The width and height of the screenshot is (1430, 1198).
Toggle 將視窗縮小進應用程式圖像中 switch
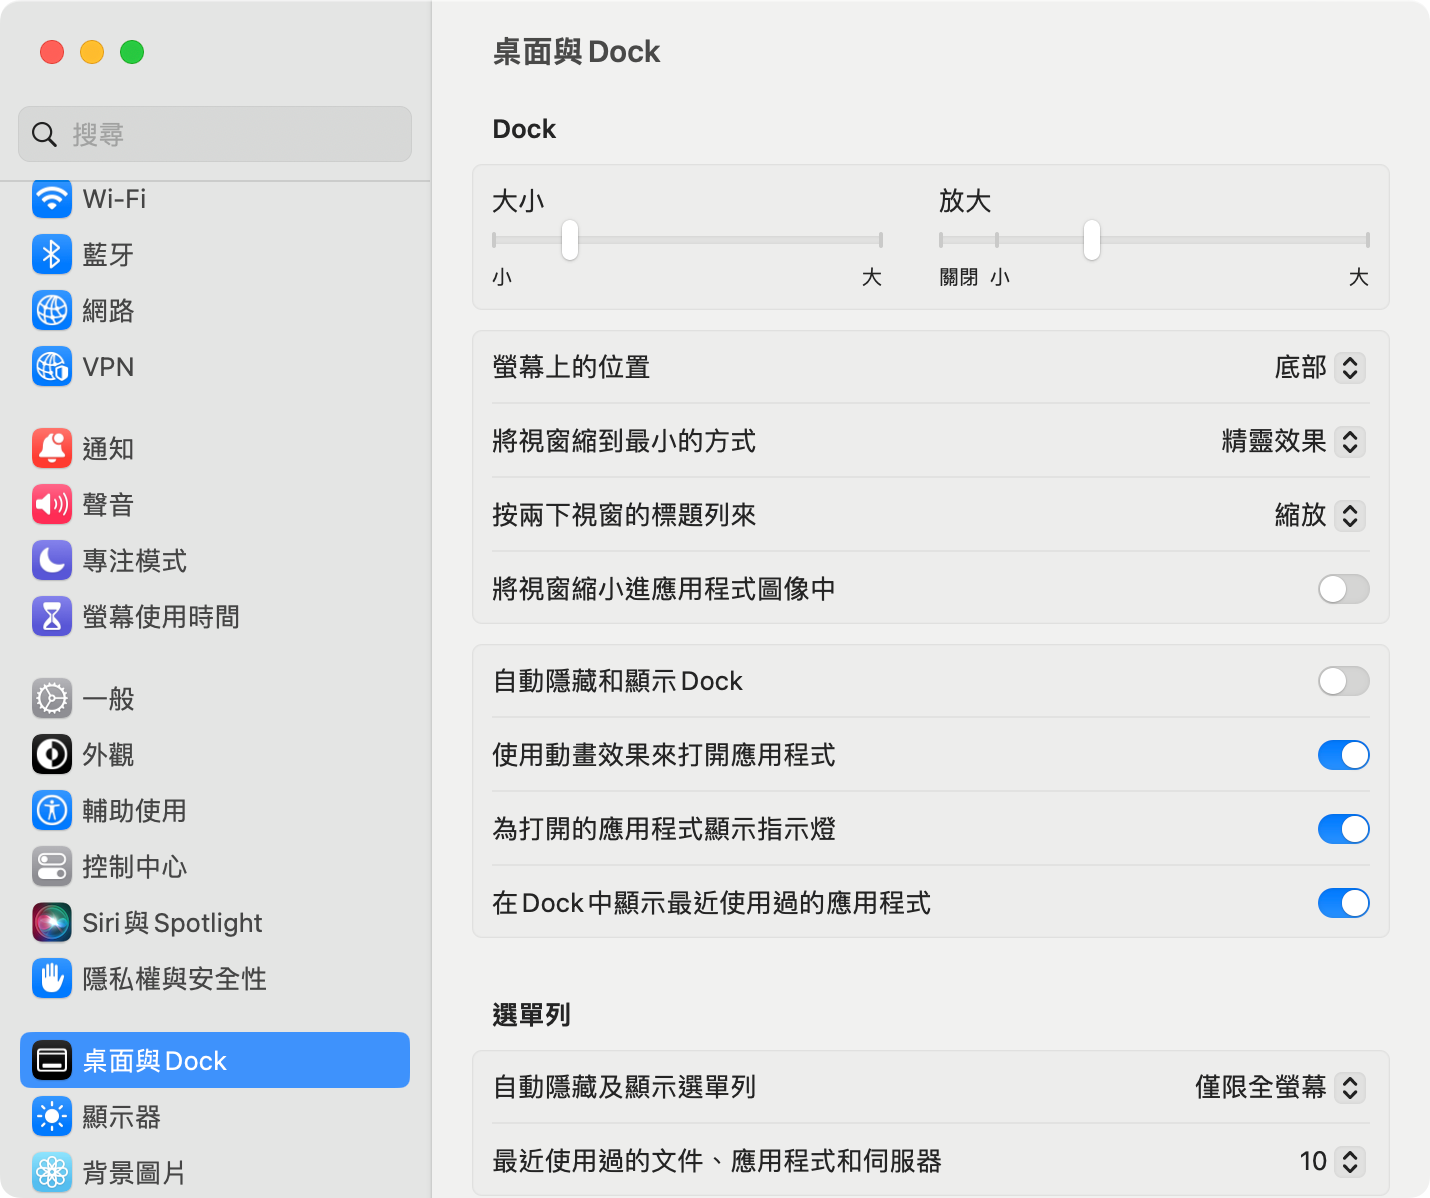click(x=1343, y=589)
